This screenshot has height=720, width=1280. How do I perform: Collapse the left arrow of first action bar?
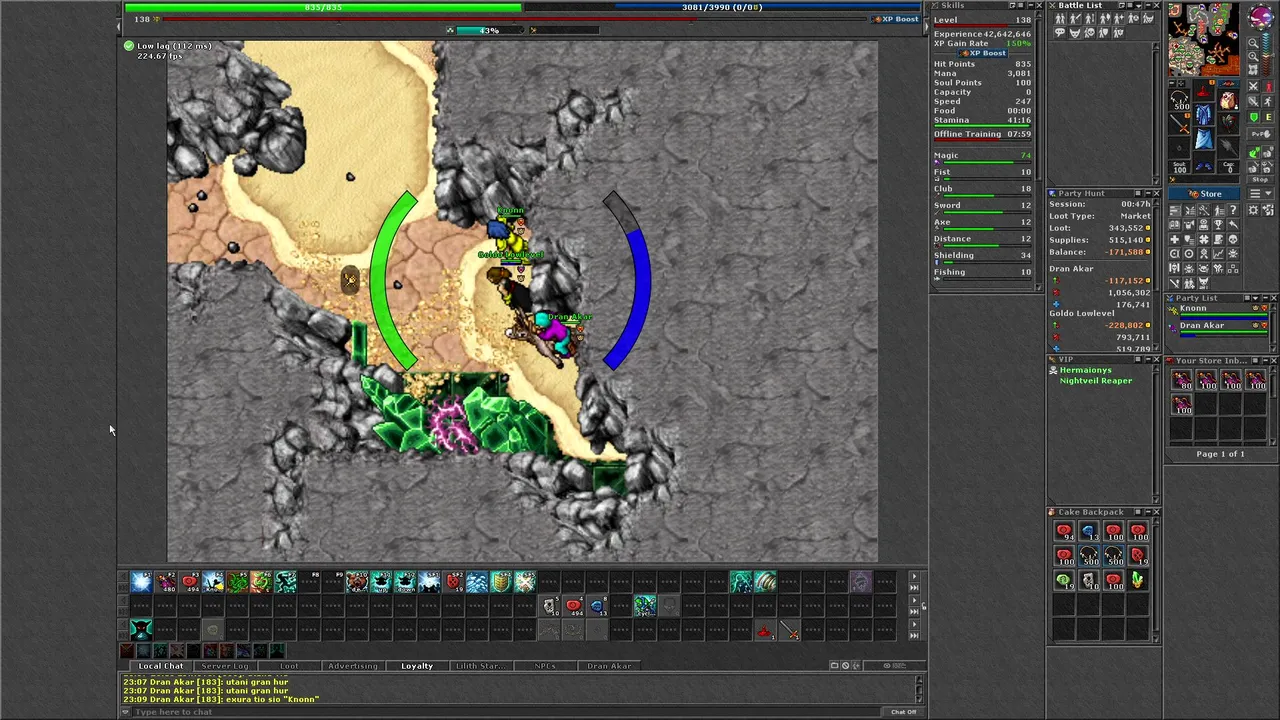(123, 577)
